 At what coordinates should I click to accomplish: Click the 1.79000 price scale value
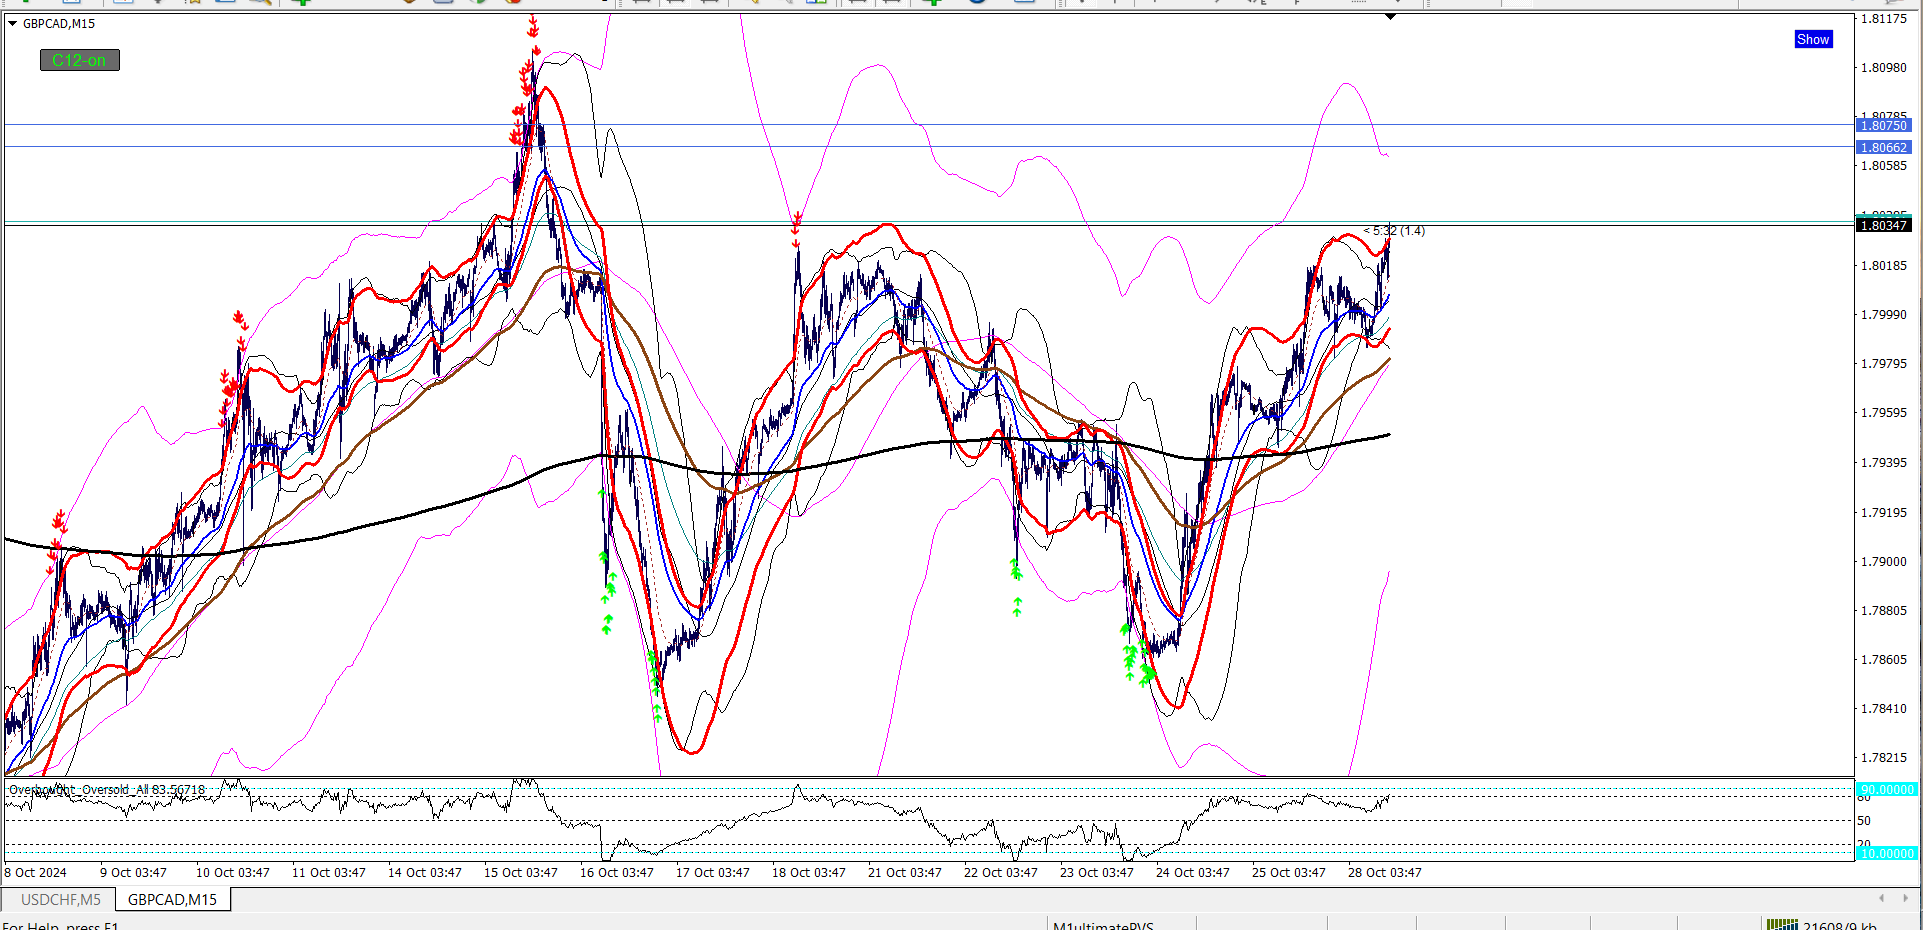point(1884,561)
